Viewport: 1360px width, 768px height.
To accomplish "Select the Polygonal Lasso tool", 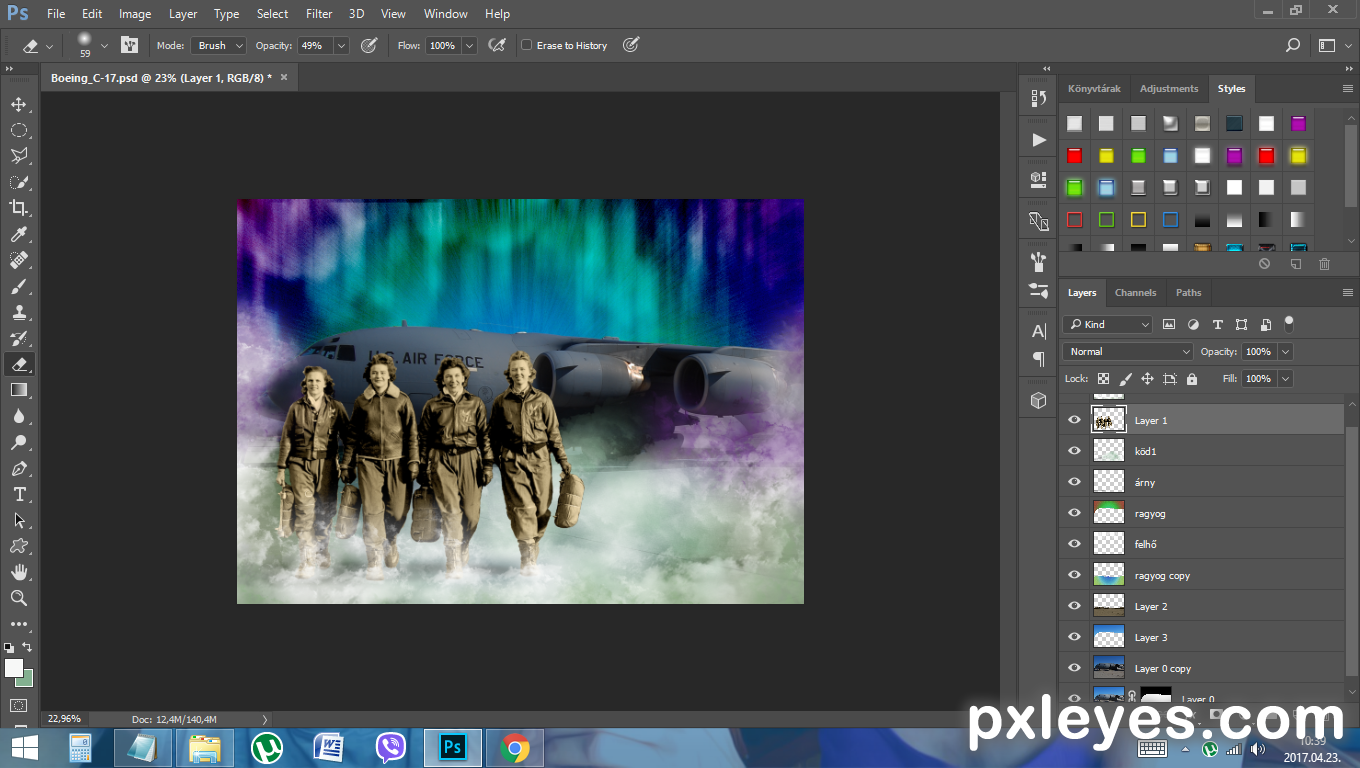I will click(x=19, y=156).
